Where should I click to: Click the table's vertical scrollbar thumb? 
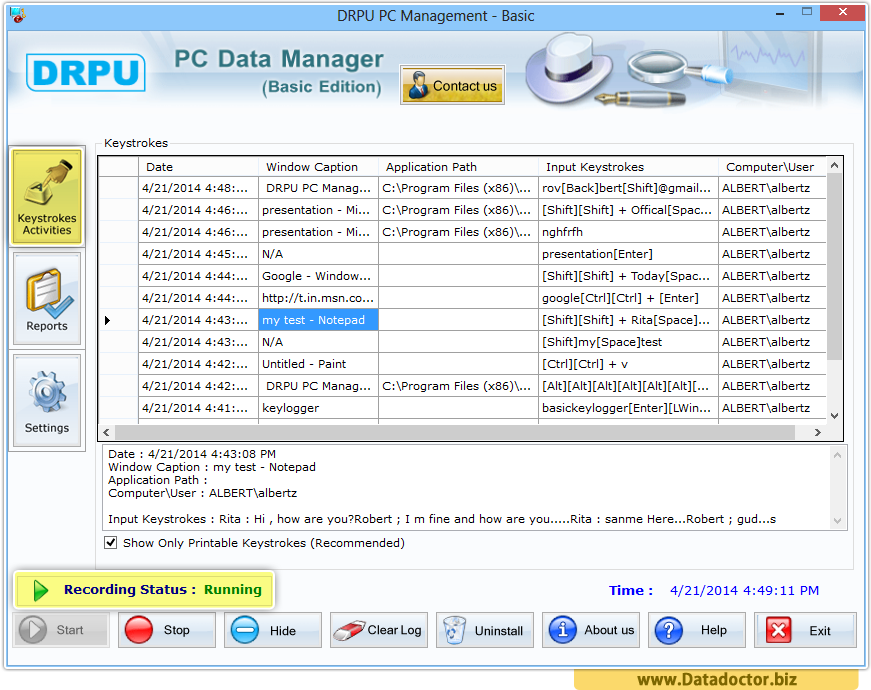tap(834, 266)
